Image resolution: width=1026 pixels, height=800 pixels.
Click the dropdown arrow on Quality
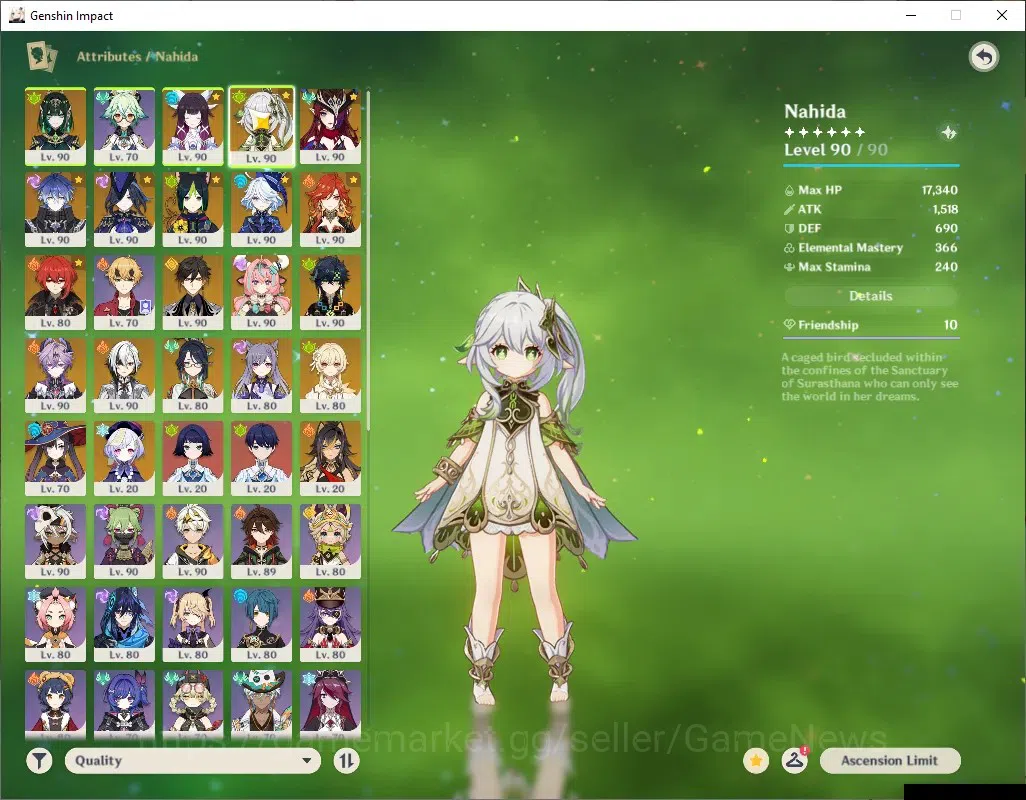(x=306, y=761)
